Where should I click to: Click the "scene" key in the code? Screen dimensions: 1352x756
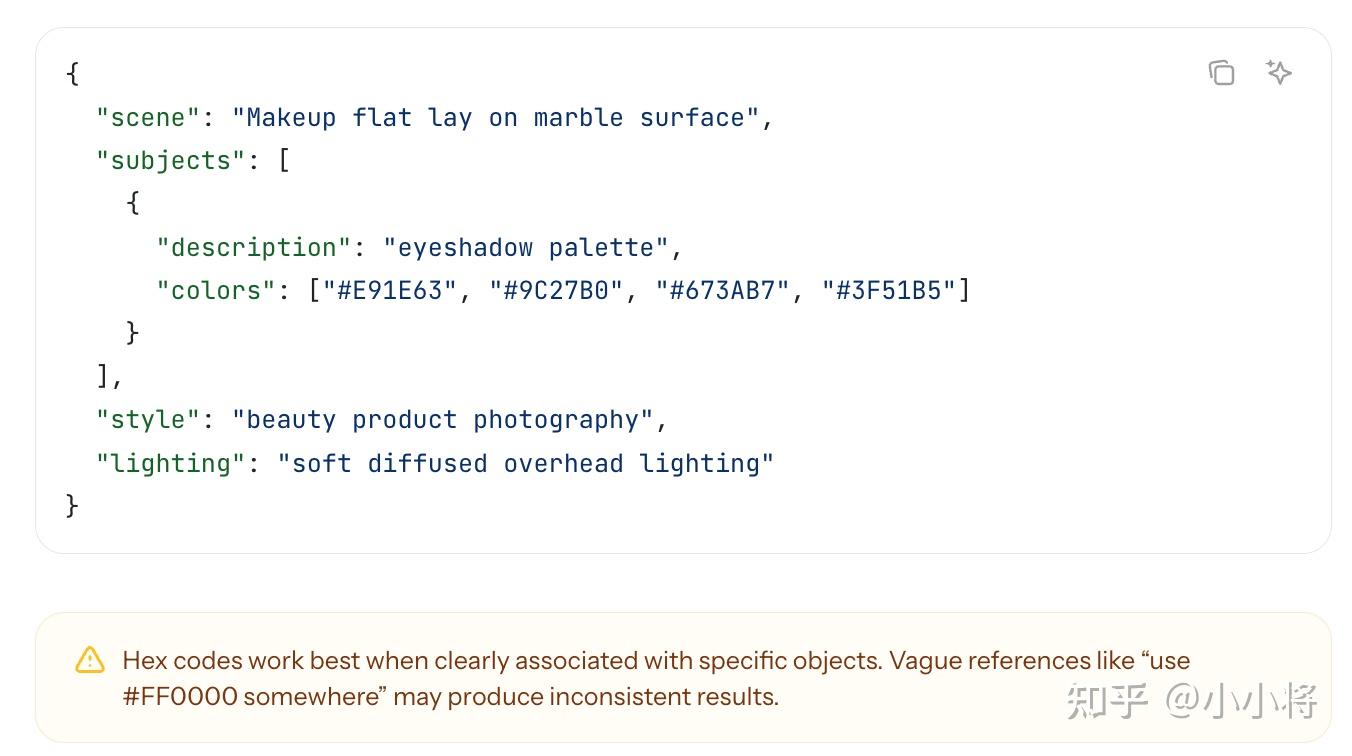click(x=148, y=118)
